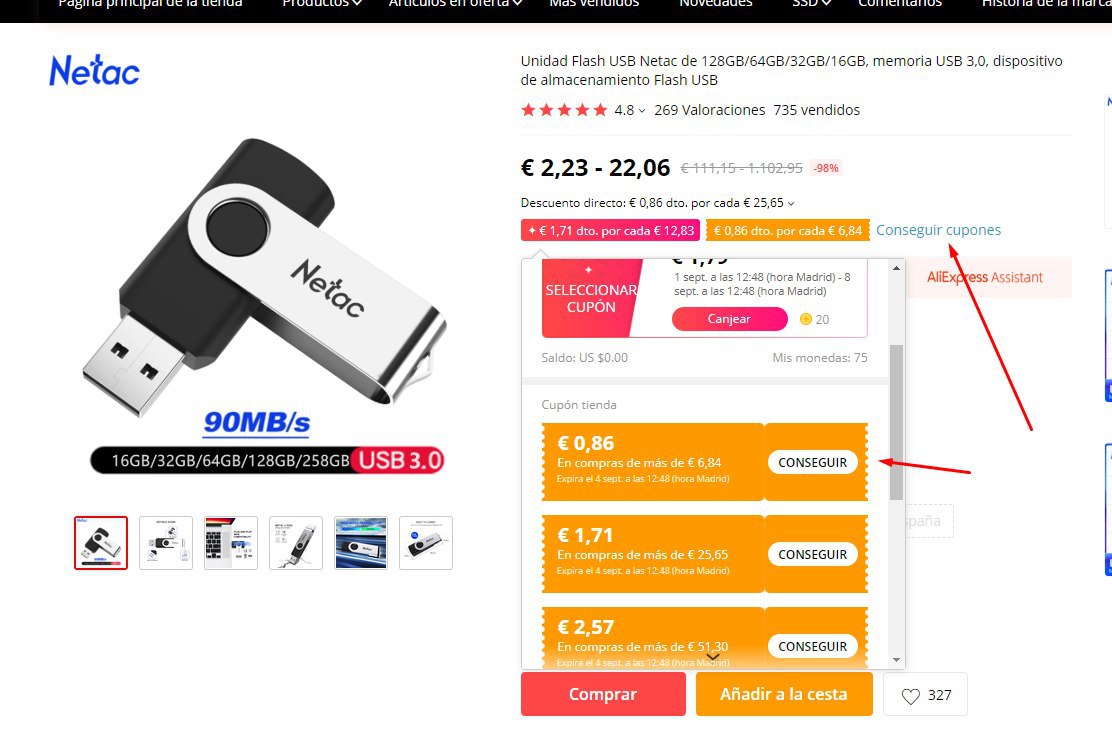Click the five-star rating icons
The image size is (1112, 741).
pyautogui.click(x=564, y=110)
